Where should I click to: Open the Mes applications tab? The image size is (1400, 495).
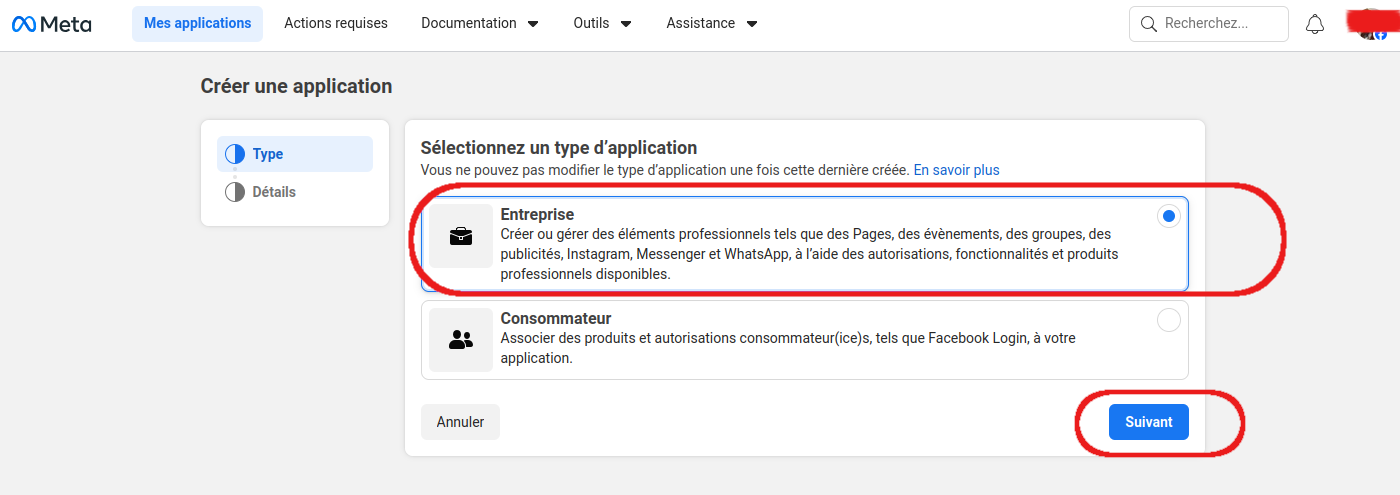click(197, 23)
